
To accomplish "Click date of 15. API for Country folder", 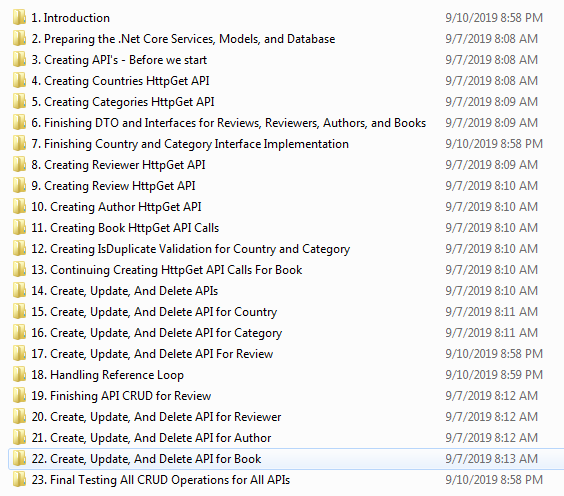I will 491,312.
